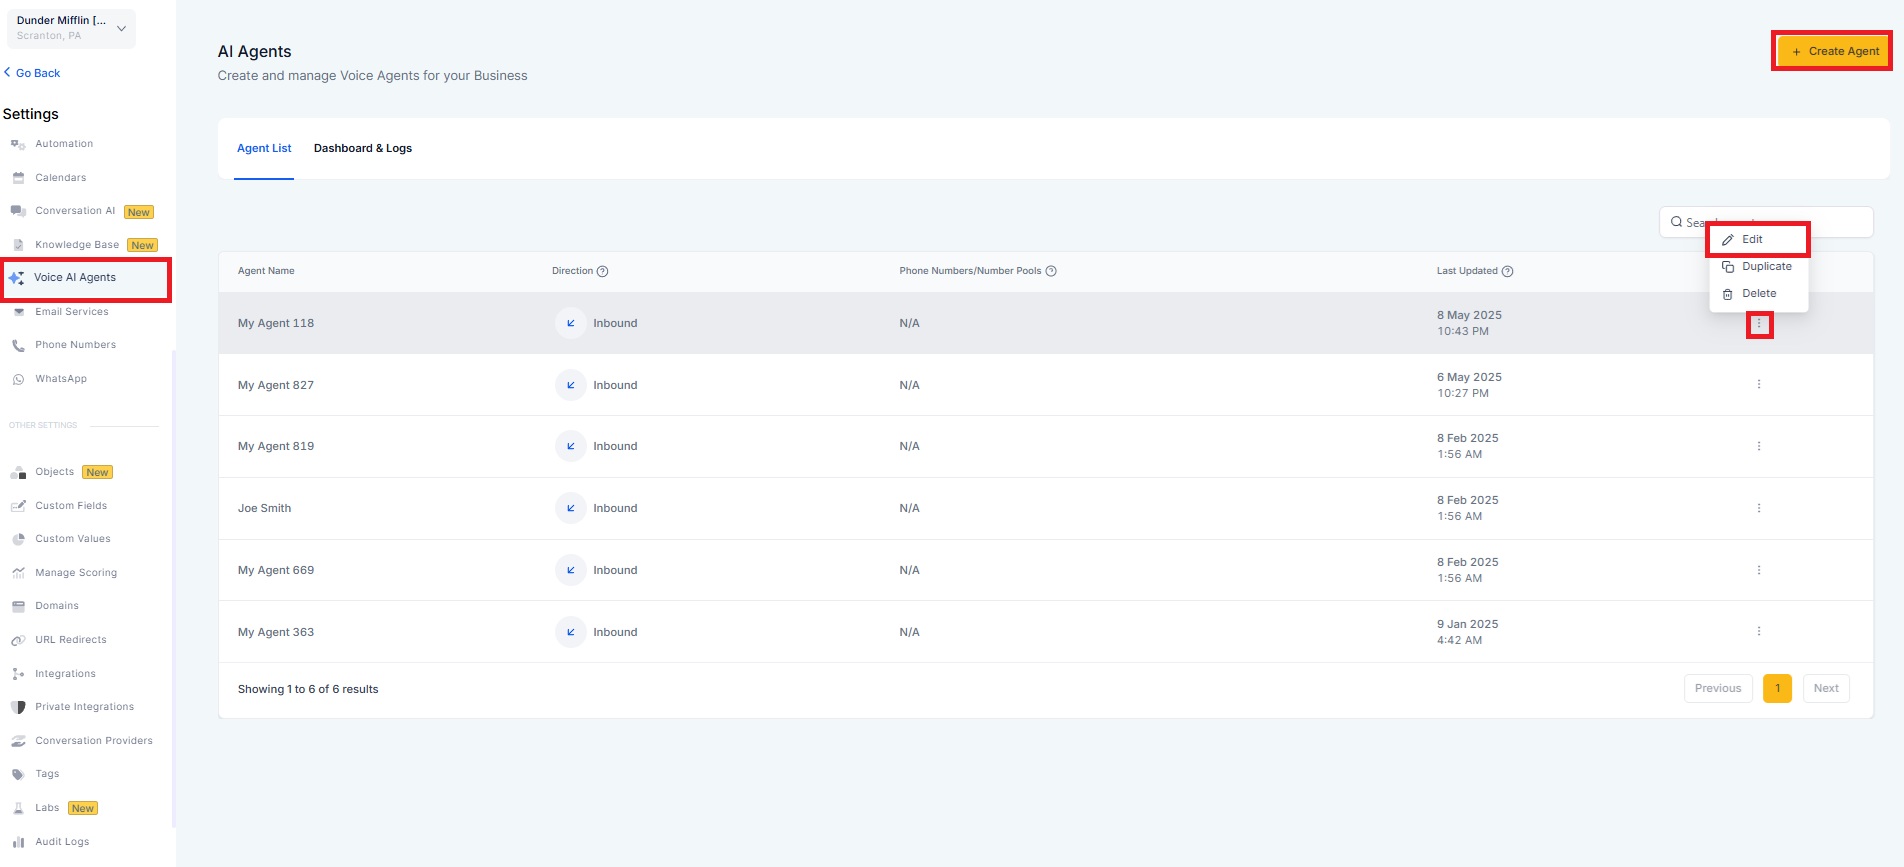Click the Tags icon in sidebar
The height and width of the screenshot is (867, 1904).
pos(18,774)
